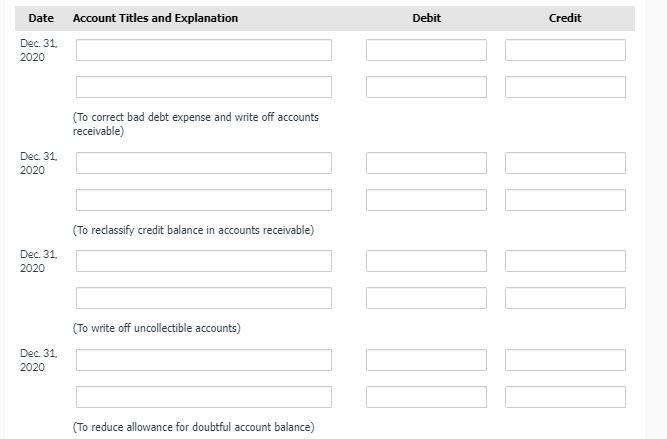Click second credit field of reclassify credit balance entry
This screenshot has width=667, height=439.
click(x=565, y=200)
